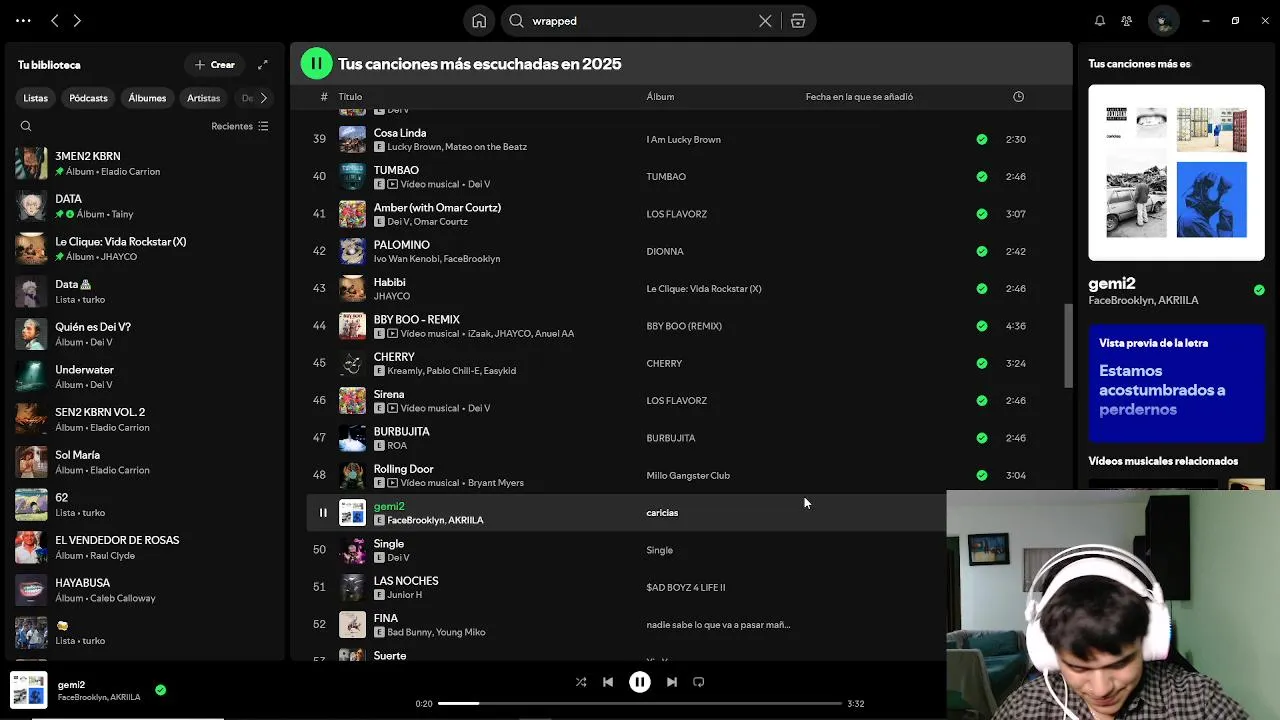Open the 3MEN2 KBRN album
The height and width of the screenshot is (720, 1280).
[145, 164]
